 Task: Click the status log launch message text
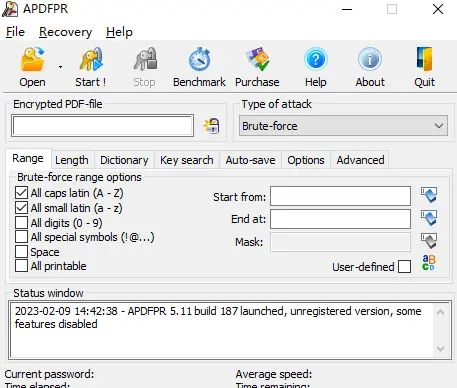[218, 317]
